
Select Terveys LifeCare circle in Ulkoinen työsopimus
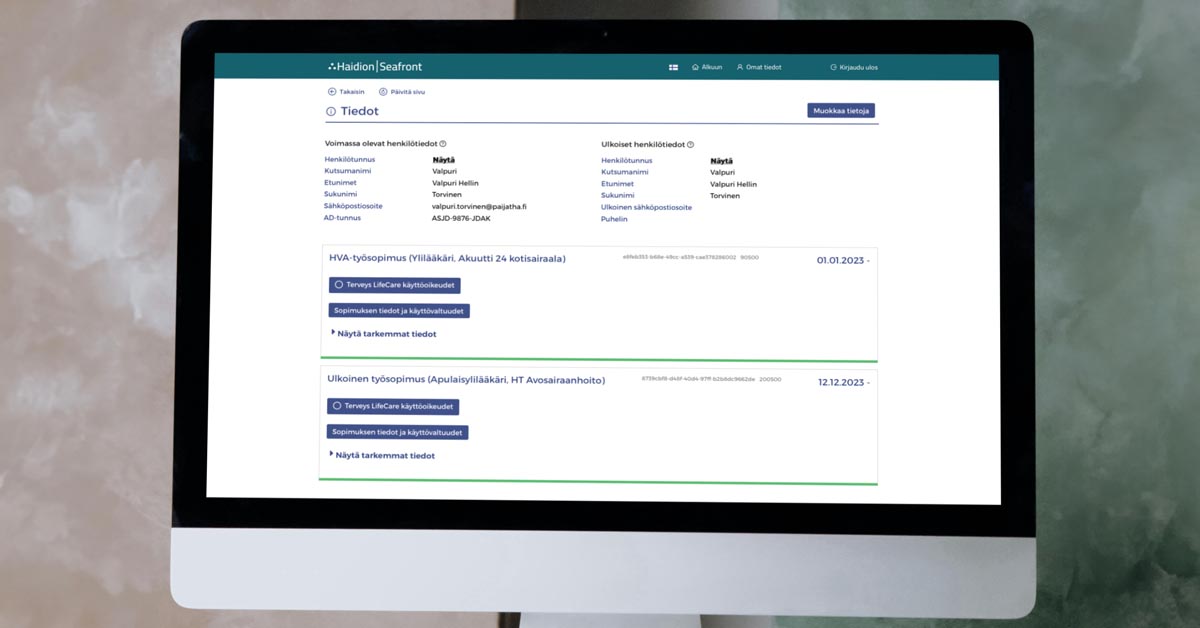(337, 406)
